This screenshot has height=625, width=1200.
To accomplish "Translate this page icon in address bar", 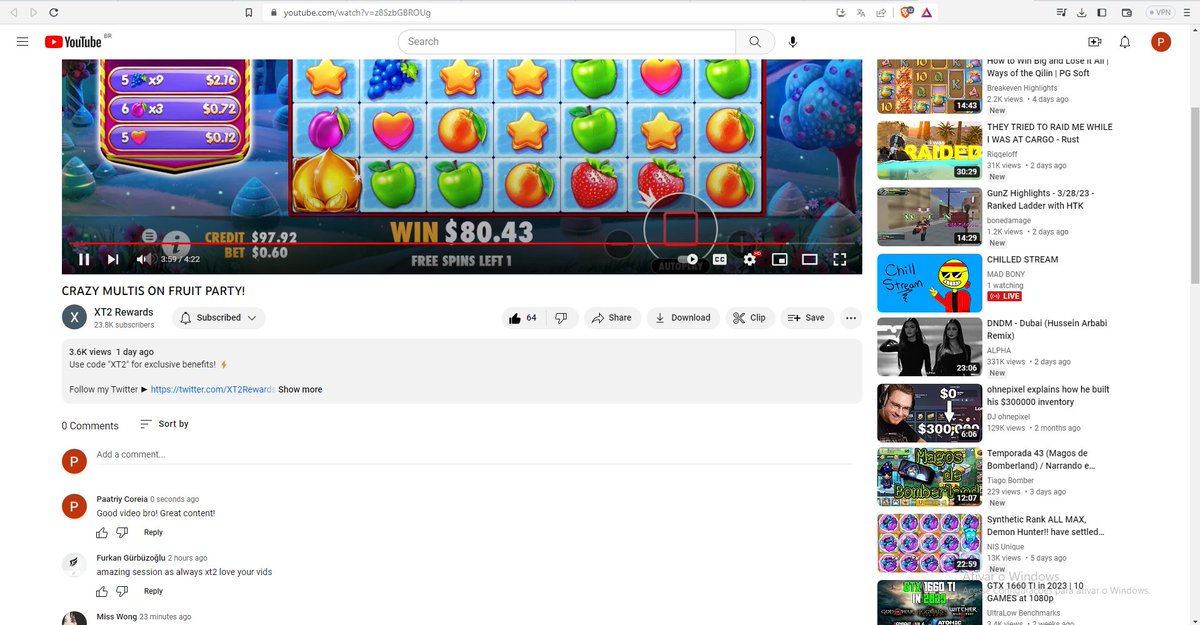I will (860, 12).
